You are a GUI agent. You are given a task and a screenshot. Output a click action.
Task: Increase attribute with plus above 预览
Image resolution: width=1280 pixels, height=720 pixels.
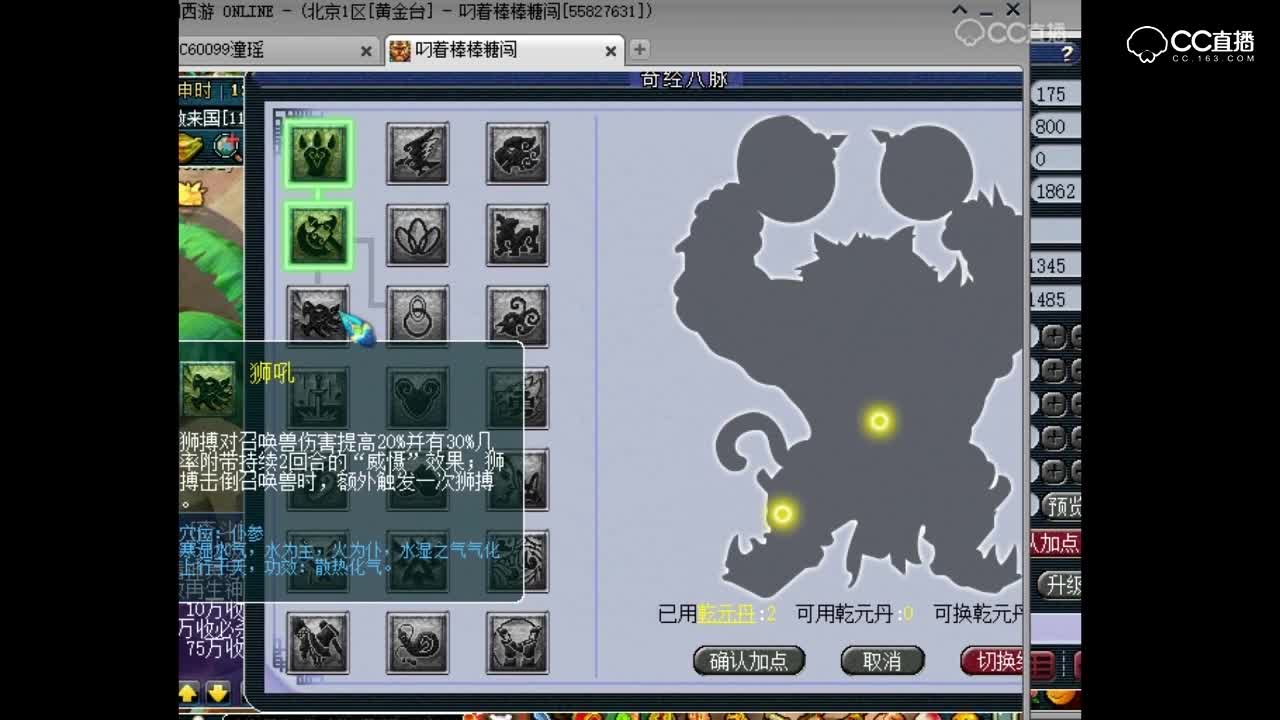(1053, 471)
